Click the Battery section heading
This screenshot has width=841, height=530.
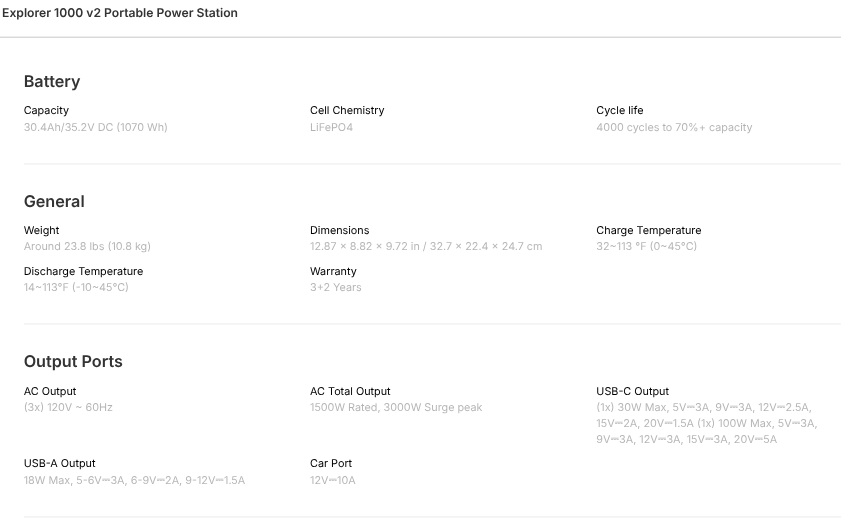coord(52,81)
